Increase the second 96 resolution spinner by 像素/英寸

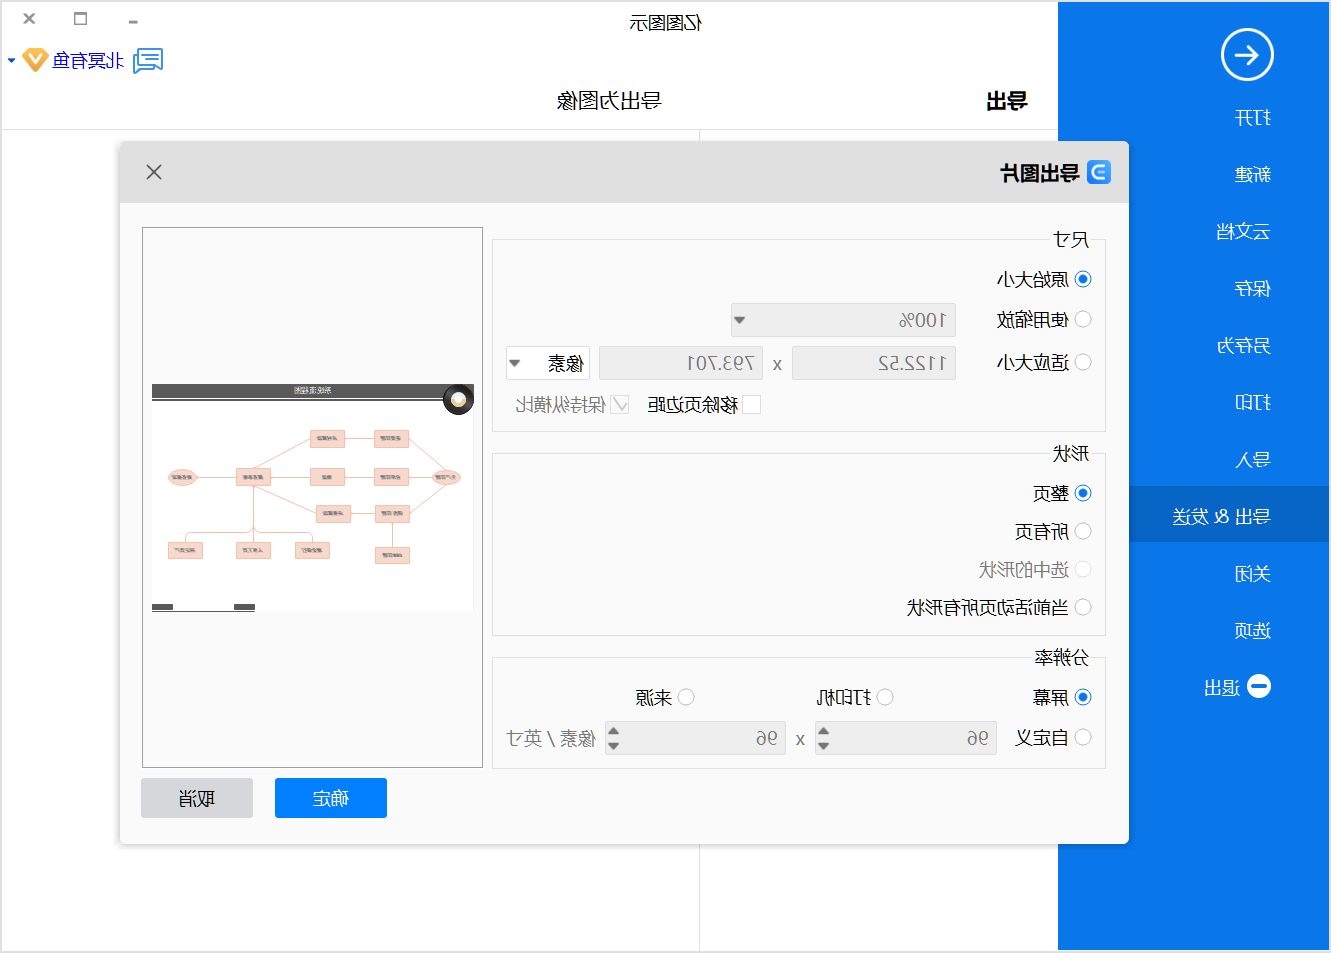coord(614,731)
